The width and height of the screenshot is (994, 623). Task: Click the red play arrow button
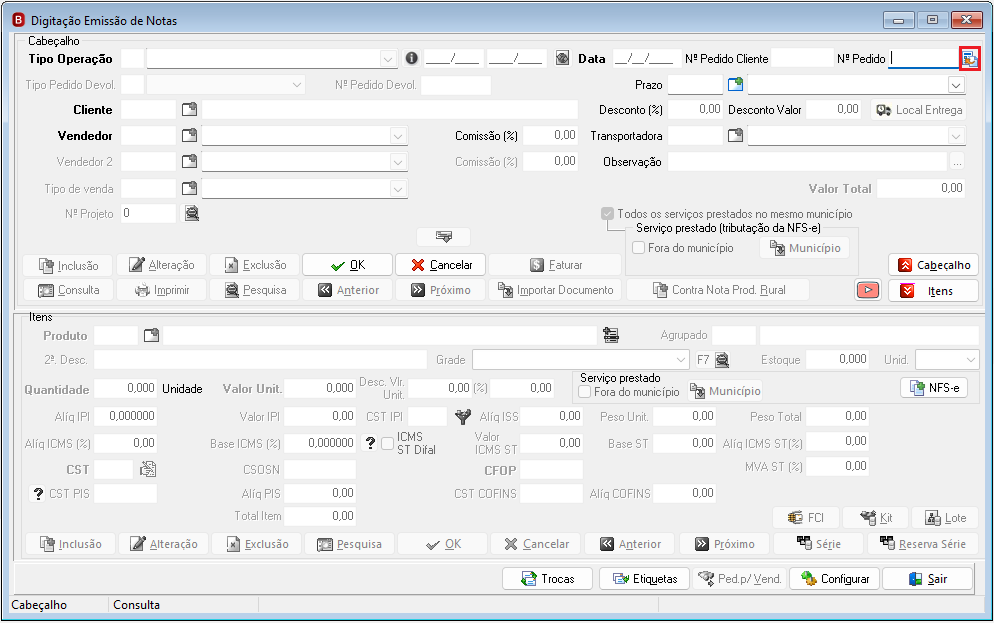click(x=868, y=290)
